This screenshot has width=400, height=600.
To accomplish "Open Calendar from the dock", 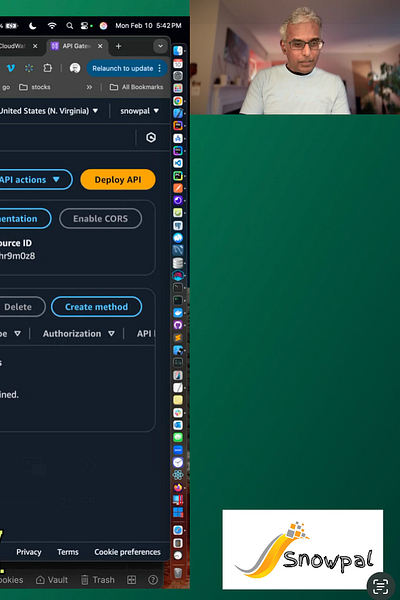I will 178,64.
